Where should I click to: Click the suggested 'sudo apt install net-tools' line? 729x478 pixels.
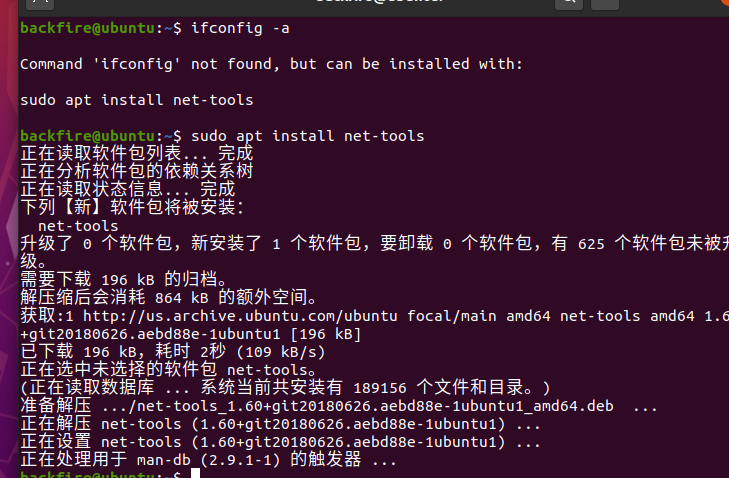pyautogui.click(x=137, y=100)
